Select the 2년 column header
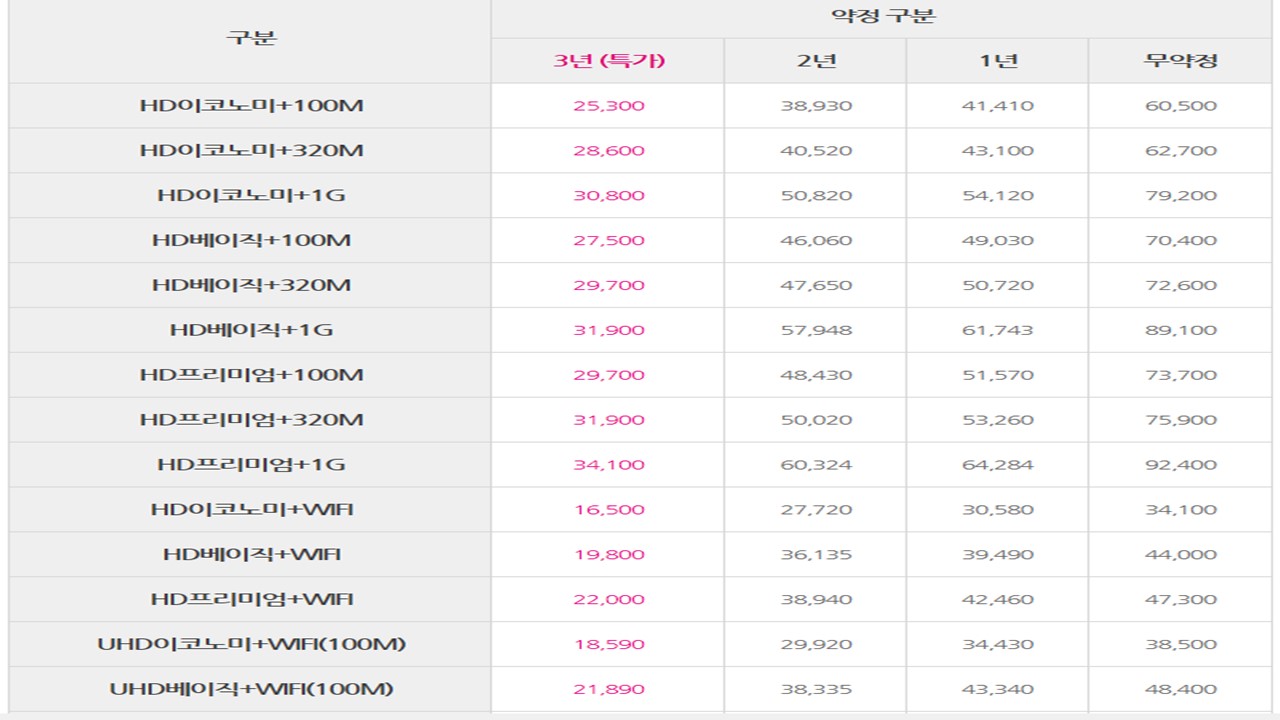The image size is (1280, 720). coord(816,60)
